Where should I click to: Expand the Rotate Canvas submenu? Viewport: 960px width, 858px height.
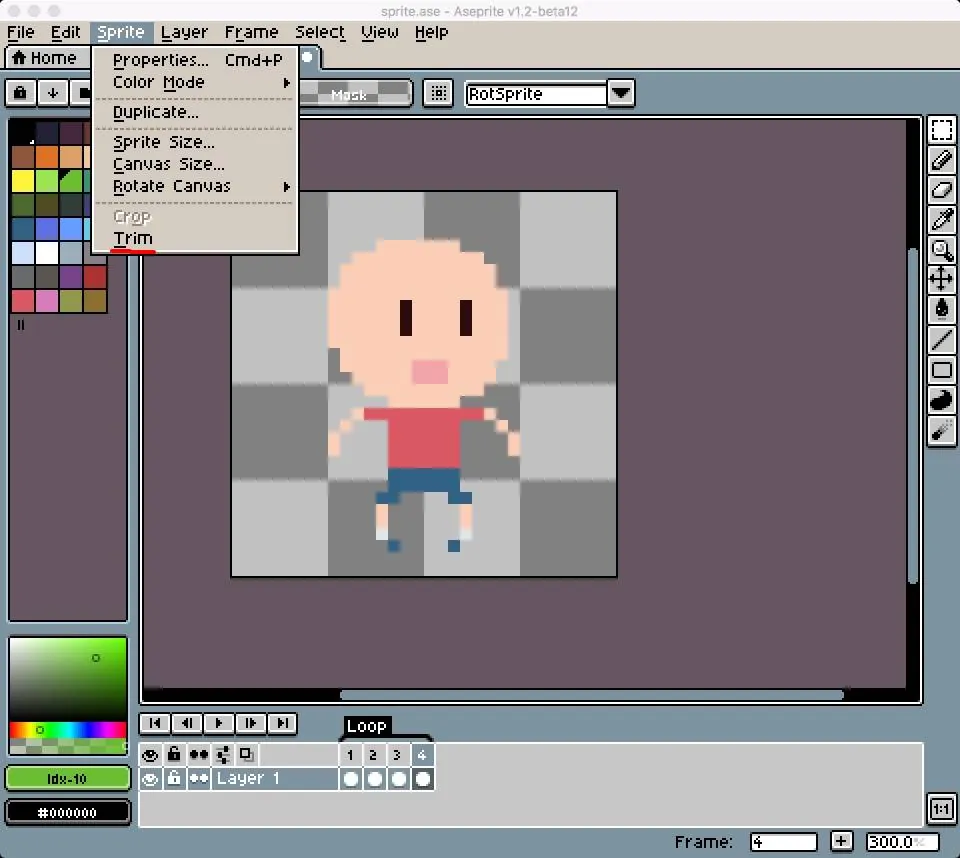(x=195, y=186)
